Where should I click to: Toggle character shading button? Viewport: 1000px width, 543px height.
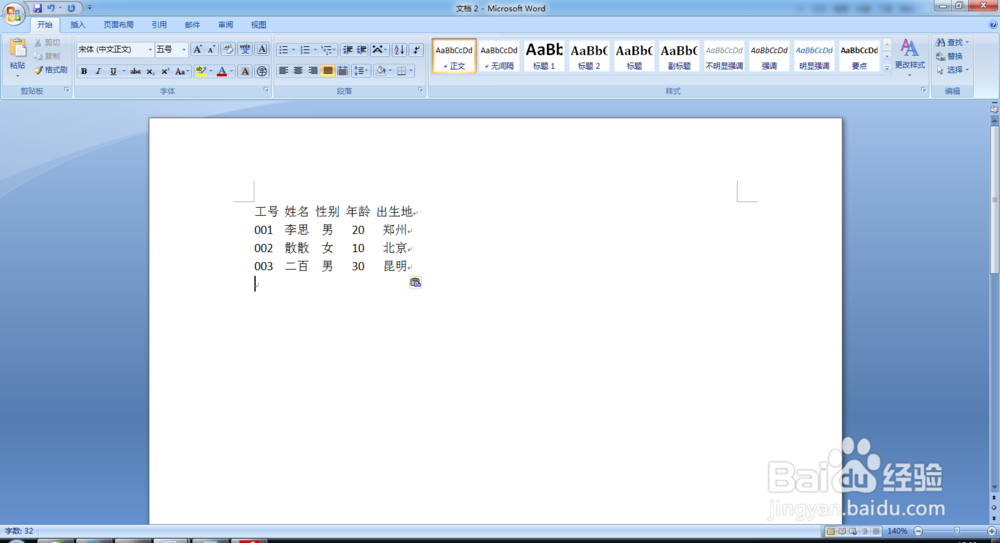pos(245,71)
